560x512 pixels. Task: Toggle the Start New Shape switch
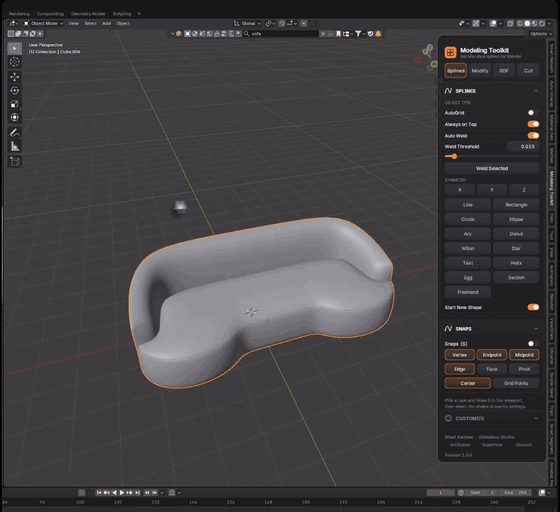coord(533,307)
